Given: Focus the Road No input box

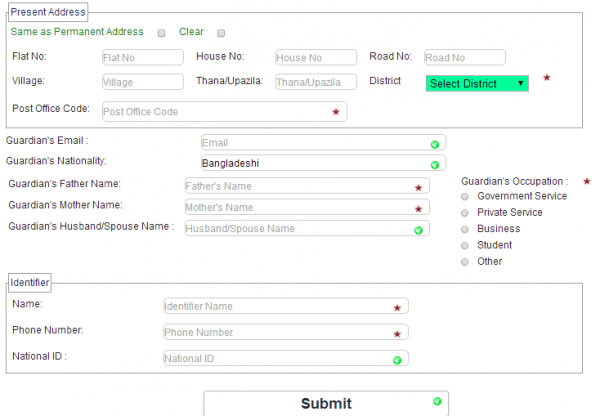Looking at the screenshot, I should pyautogui.click(x=464, y=58).
